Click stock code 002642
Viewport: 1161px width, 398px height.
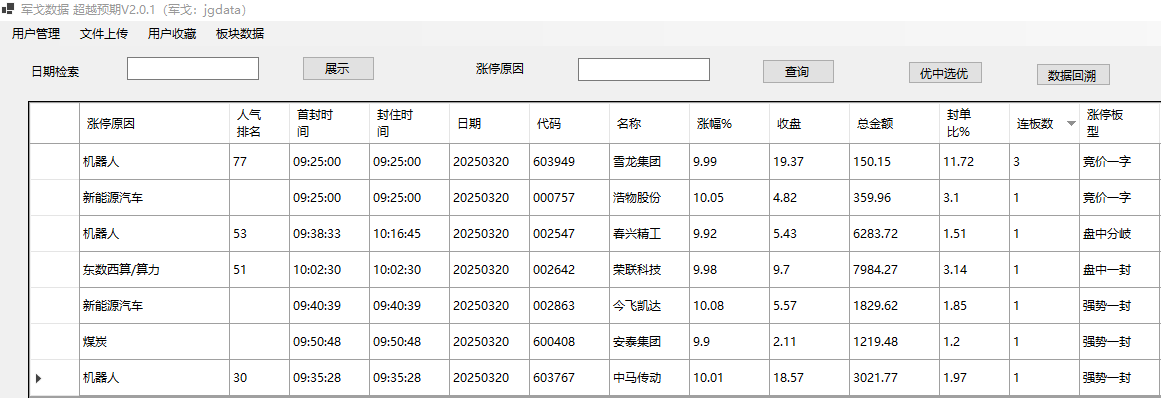pos(569,270)
